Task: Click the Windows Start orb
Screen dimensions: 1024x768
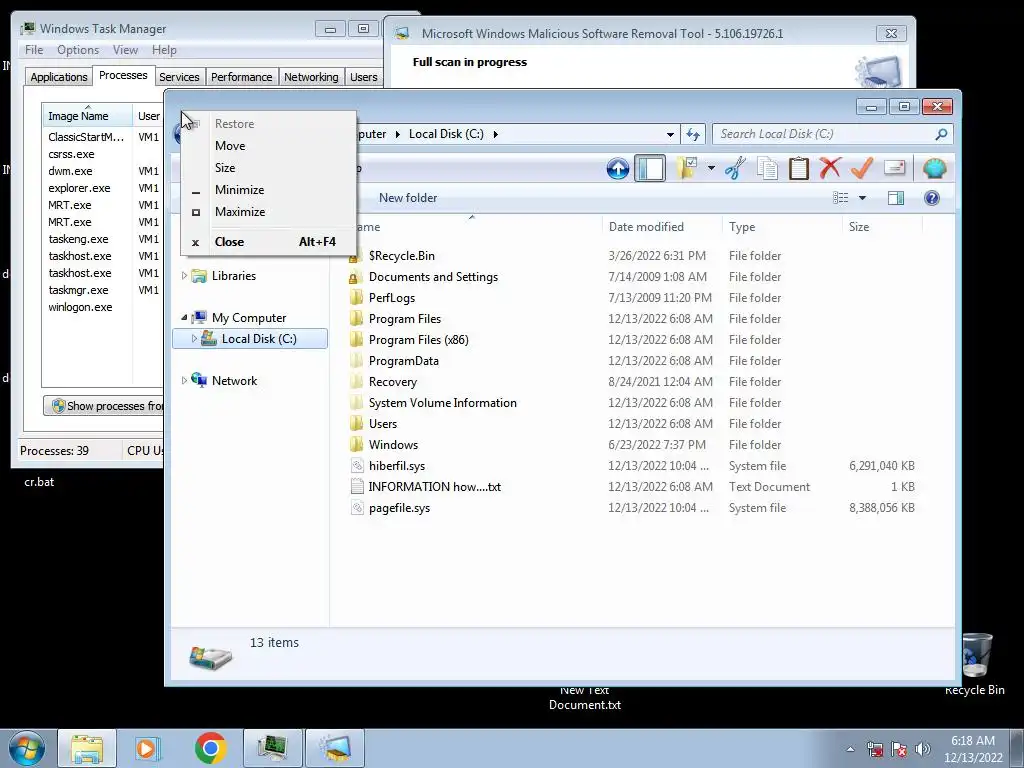Action: tap(27, 748)
